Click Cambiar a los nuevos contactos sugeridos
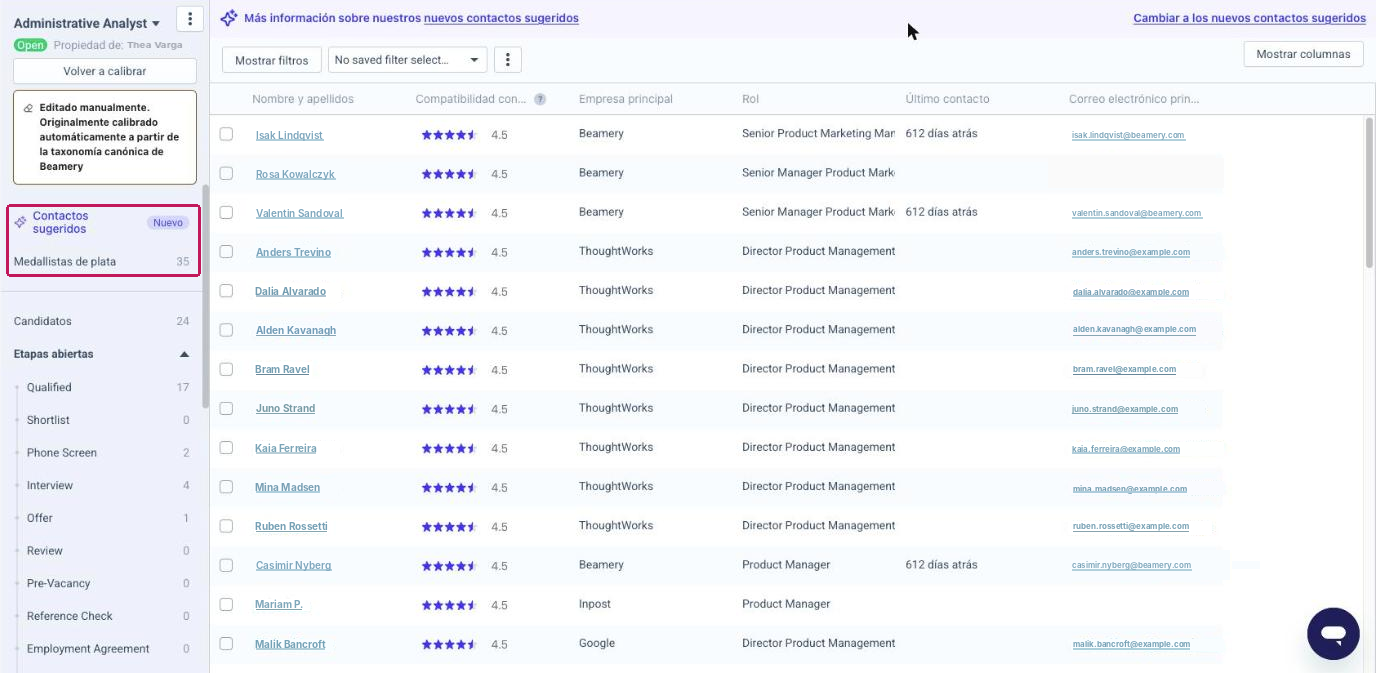Image resolution: width=1376 pixels, height=673 pixels. (x=1249, y=18)
